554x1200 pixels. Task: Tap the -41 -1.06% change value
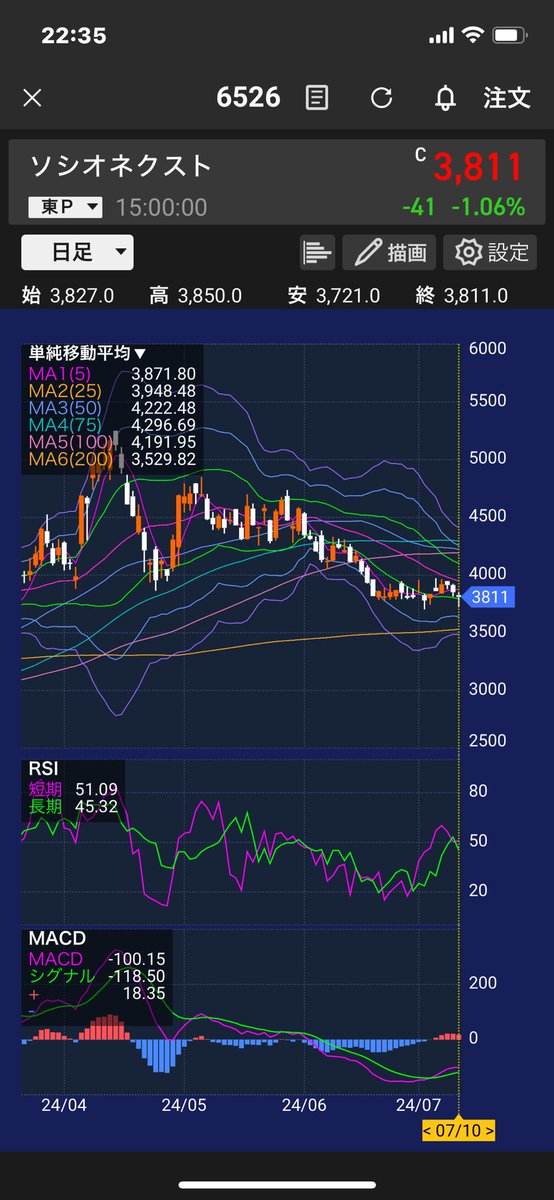coord(463,207)
